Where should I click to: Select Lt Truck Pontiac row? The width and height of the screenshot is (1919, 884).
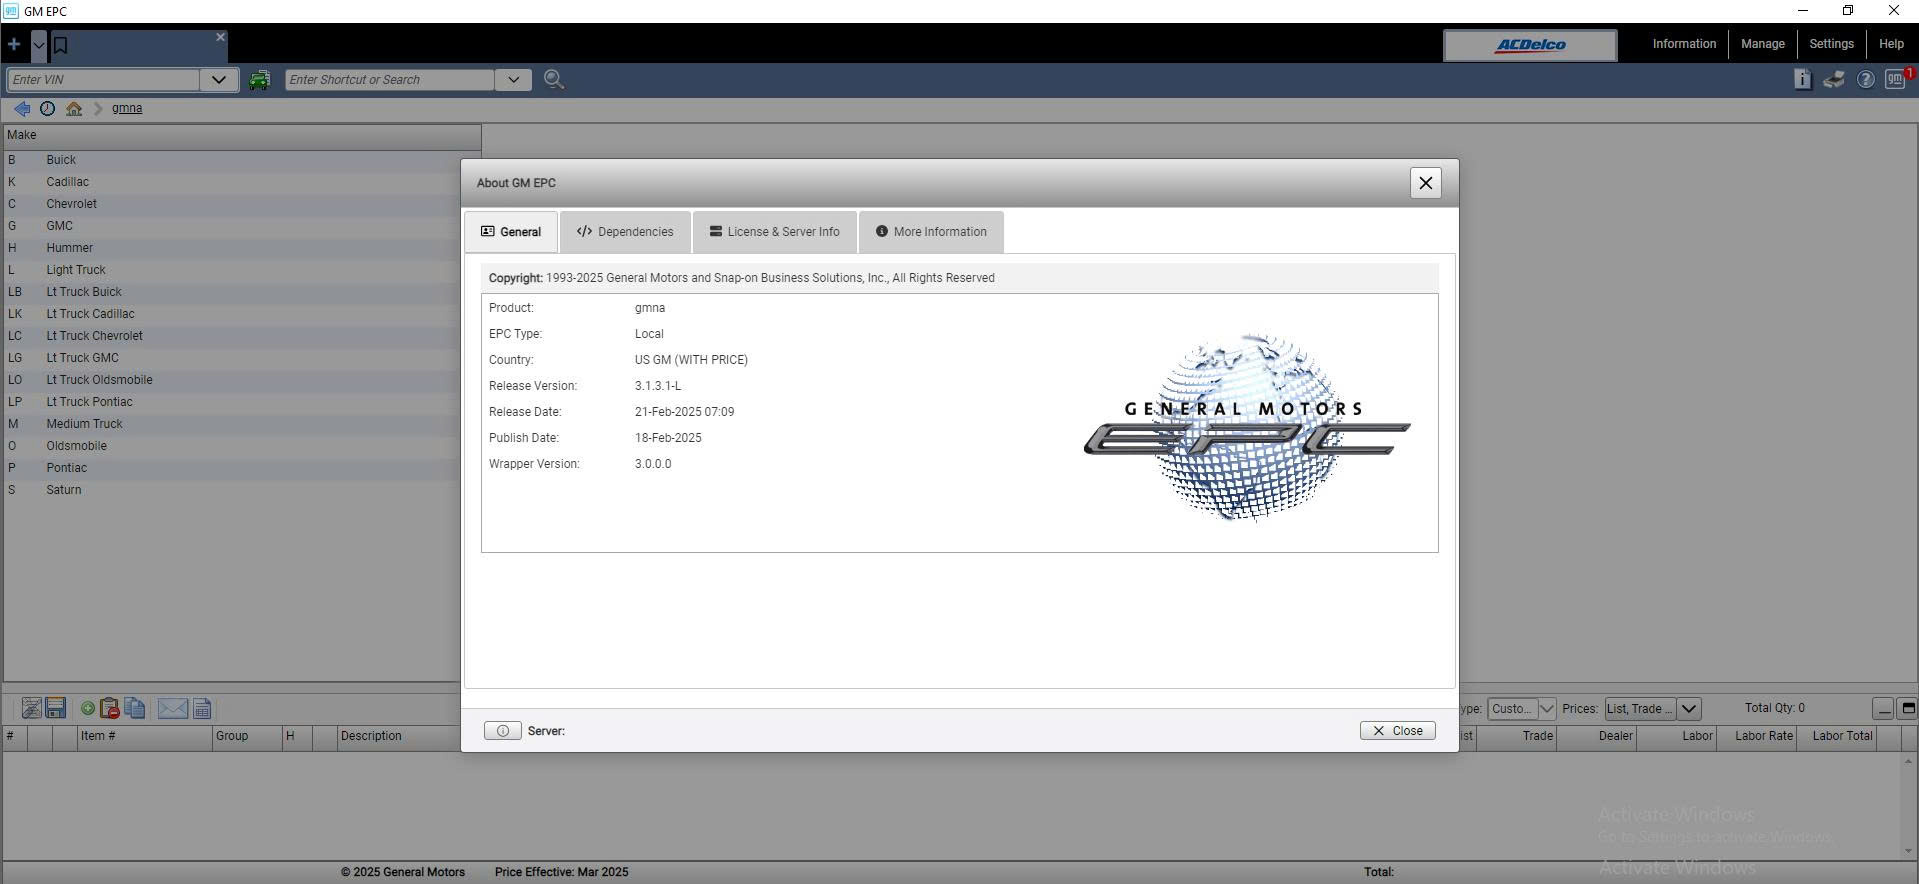click(232, 402)
